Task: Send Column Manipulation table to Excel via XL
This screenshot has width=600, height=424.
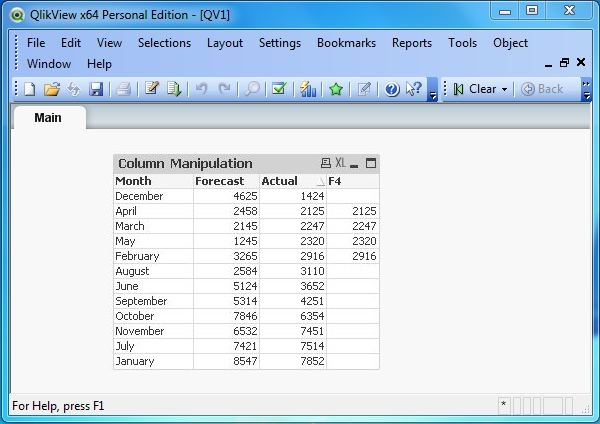Action: pyautogui.click(x=340, y=163)
